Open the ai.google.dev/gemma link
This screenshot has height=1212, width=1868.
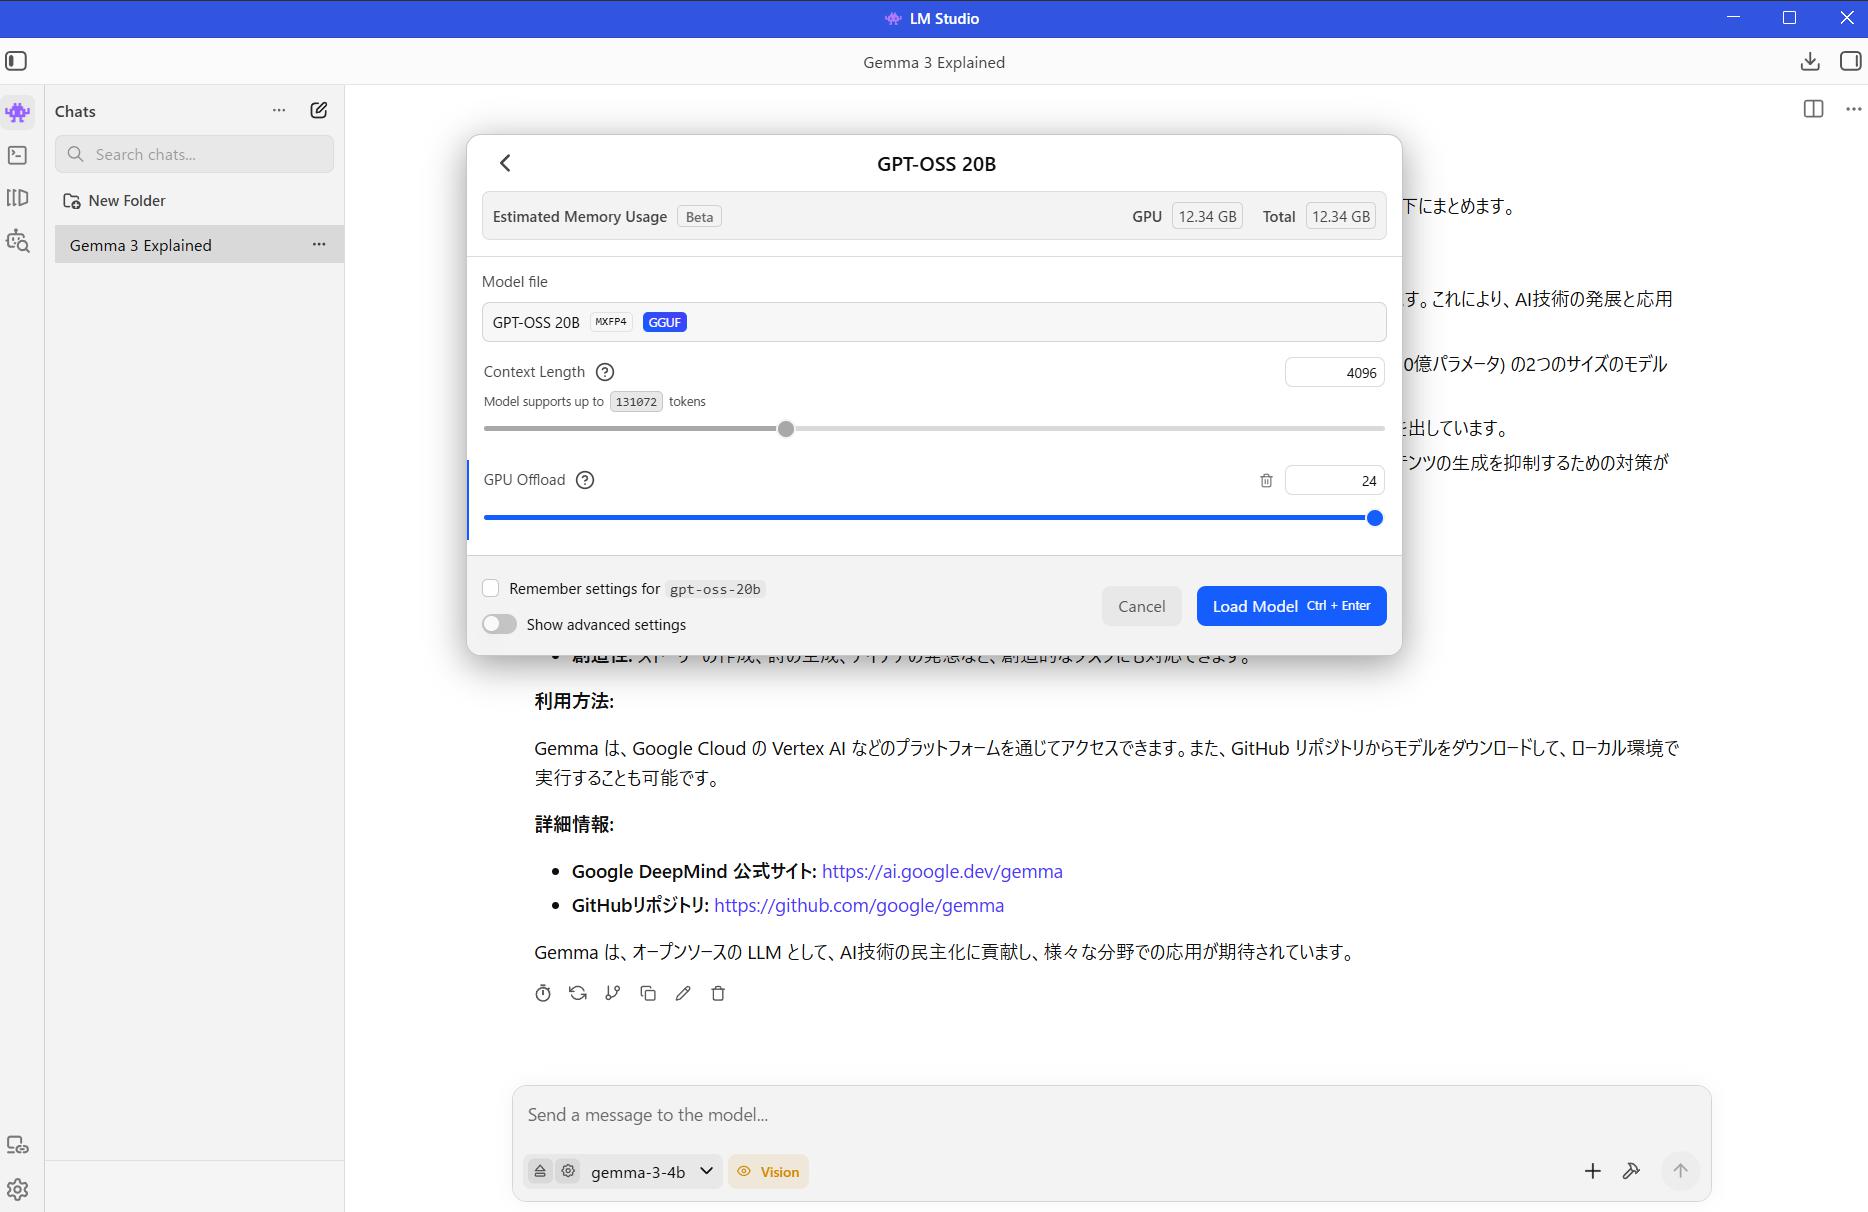coord(941,871)
